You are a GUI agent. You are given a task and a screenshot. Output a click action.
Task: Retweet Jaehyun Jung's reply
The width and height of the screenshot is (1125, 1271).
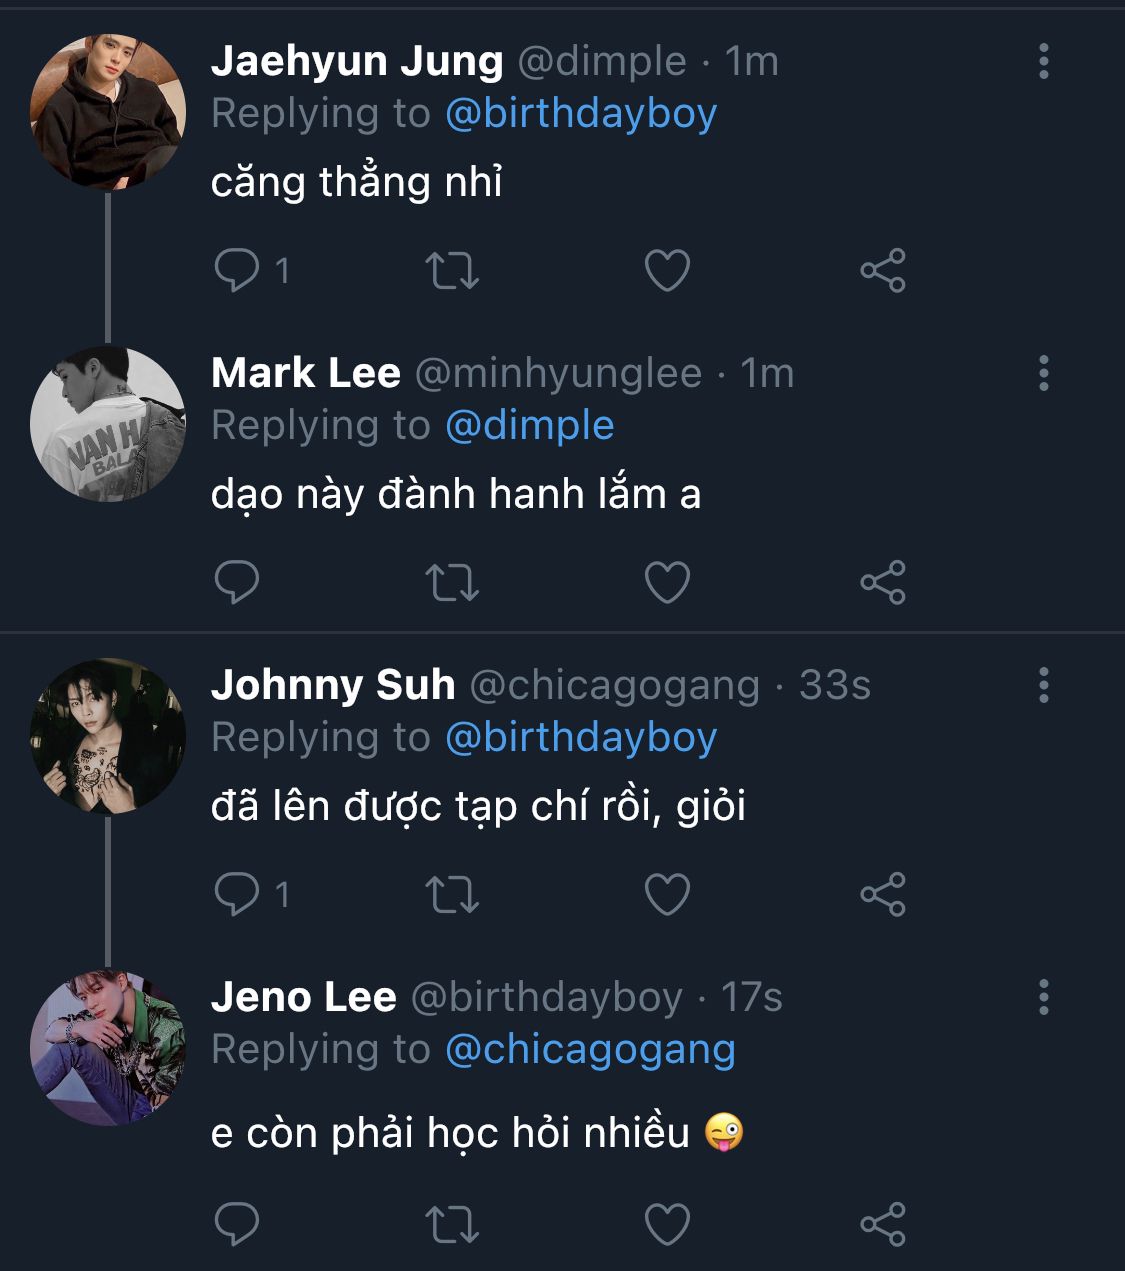[452, 270]
